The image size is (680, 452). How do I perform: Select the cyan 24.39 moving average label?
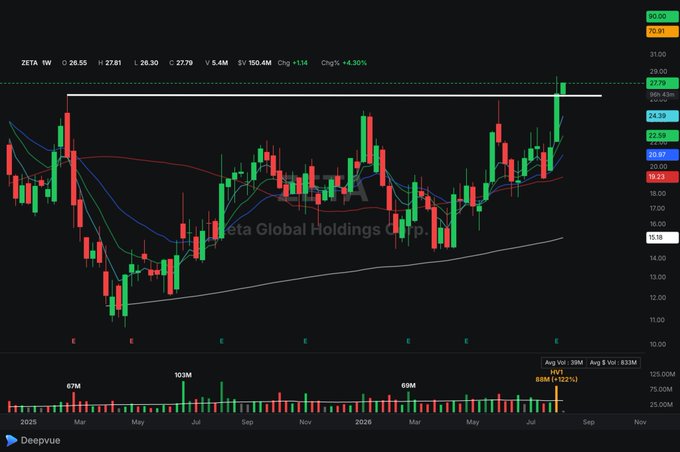(662, 116)
